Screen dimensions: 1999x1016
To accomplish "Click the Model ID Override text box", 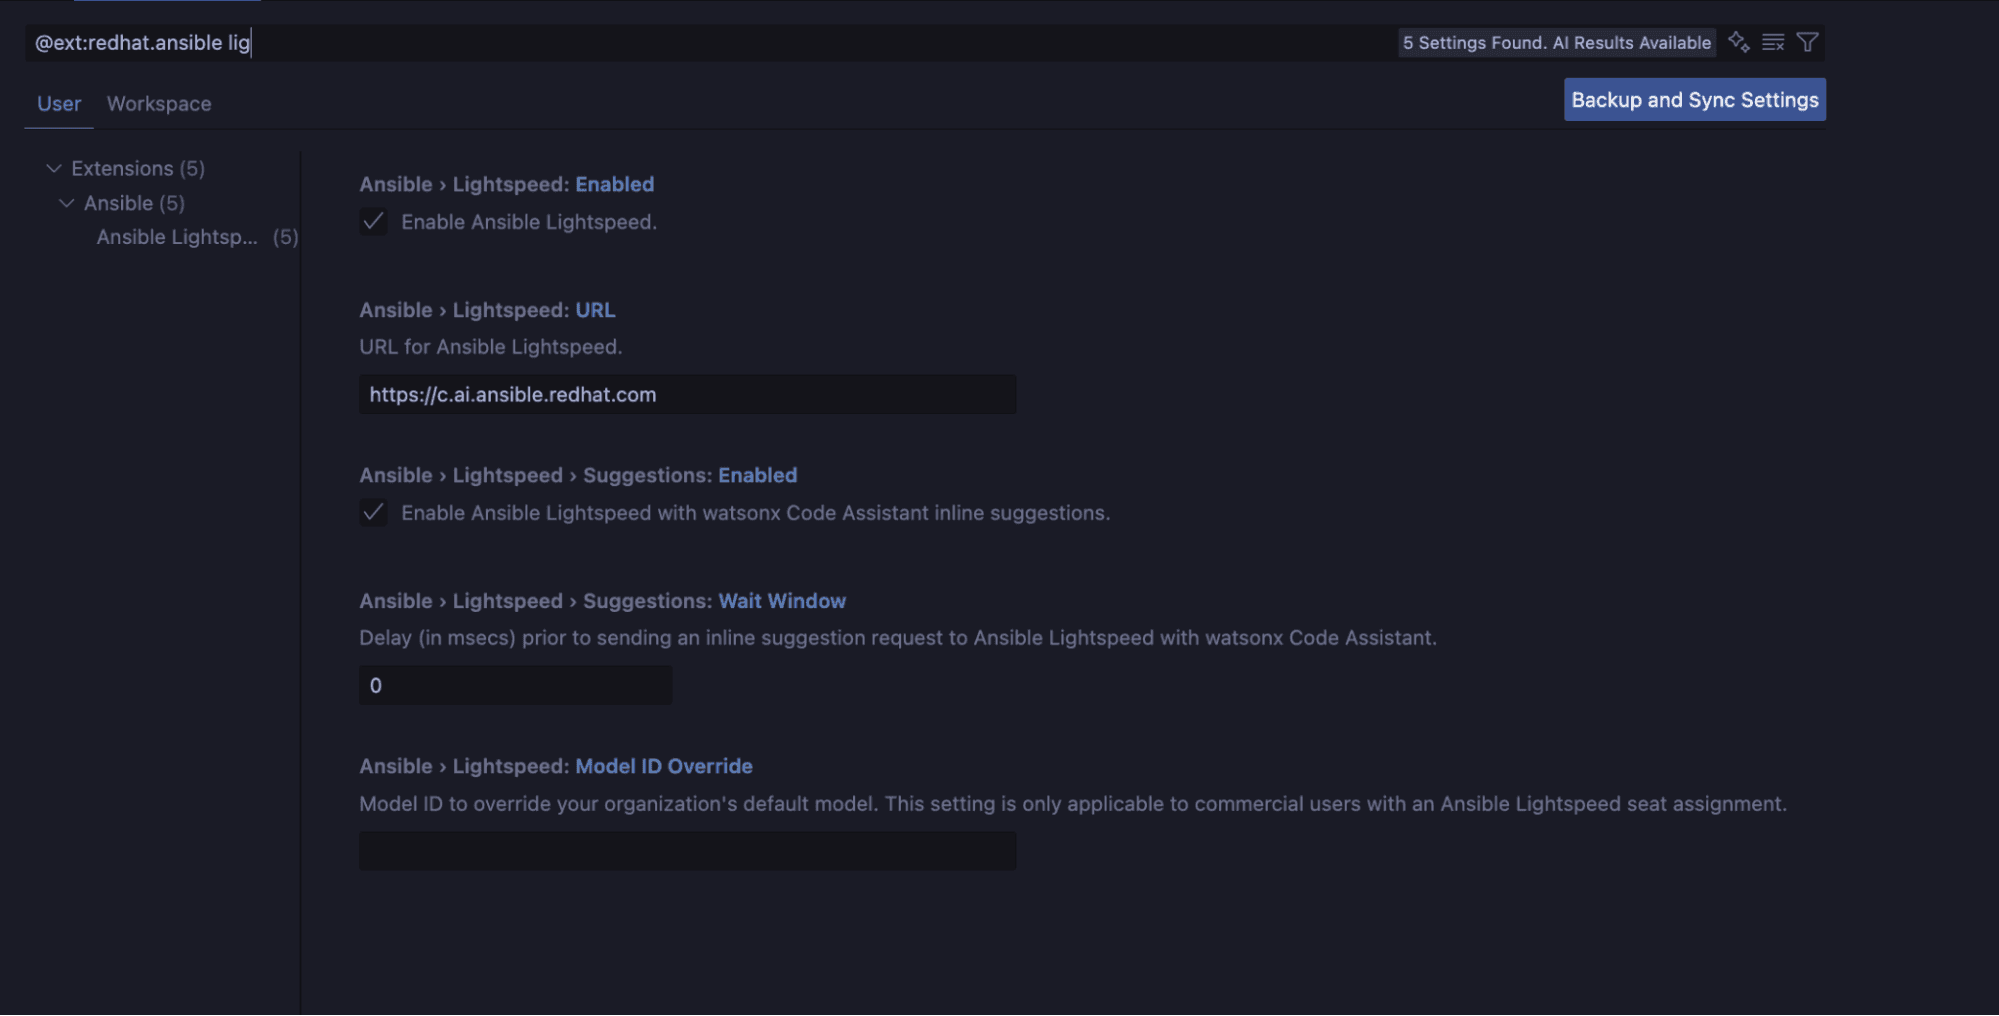I will pyautogui.click(x=687, y=851).
